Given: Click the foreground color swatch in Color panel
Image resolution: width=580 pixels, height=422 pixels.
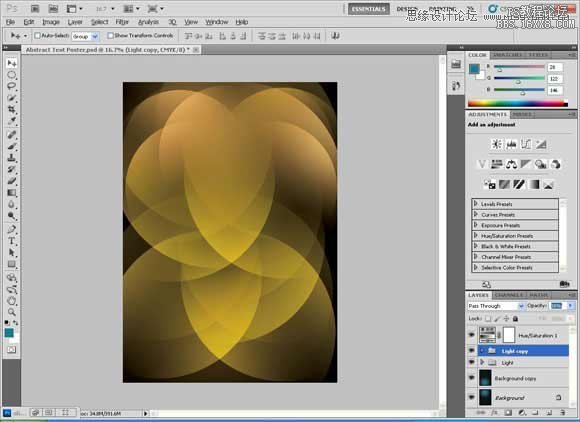Looking at the screenshot, I should [474, 69].
